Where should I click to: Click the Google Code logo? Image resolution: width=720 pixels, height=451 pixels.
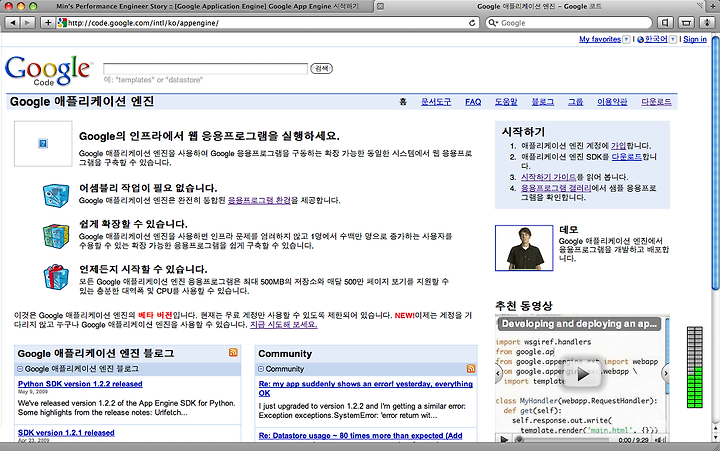[48, 70]
